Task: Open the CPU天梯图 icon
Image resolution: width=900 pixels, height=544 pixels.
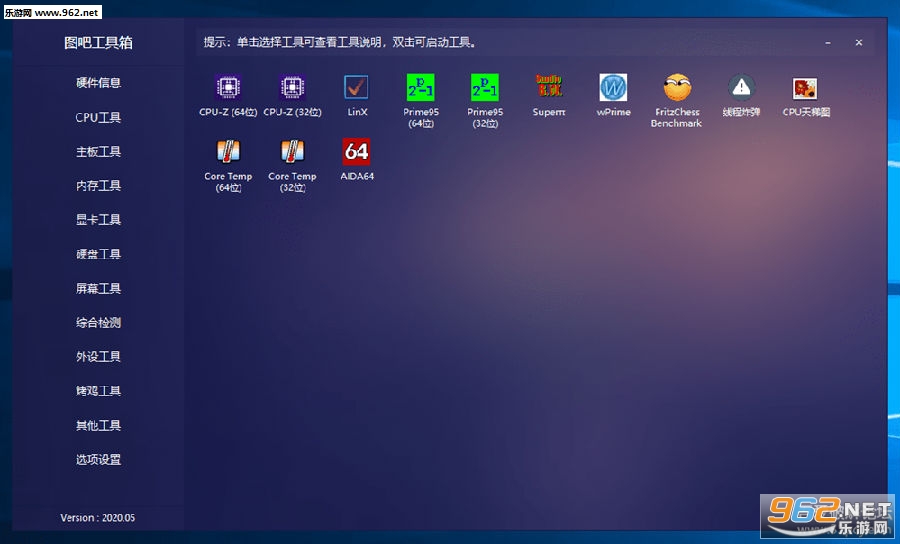Action: coord(805,88)
